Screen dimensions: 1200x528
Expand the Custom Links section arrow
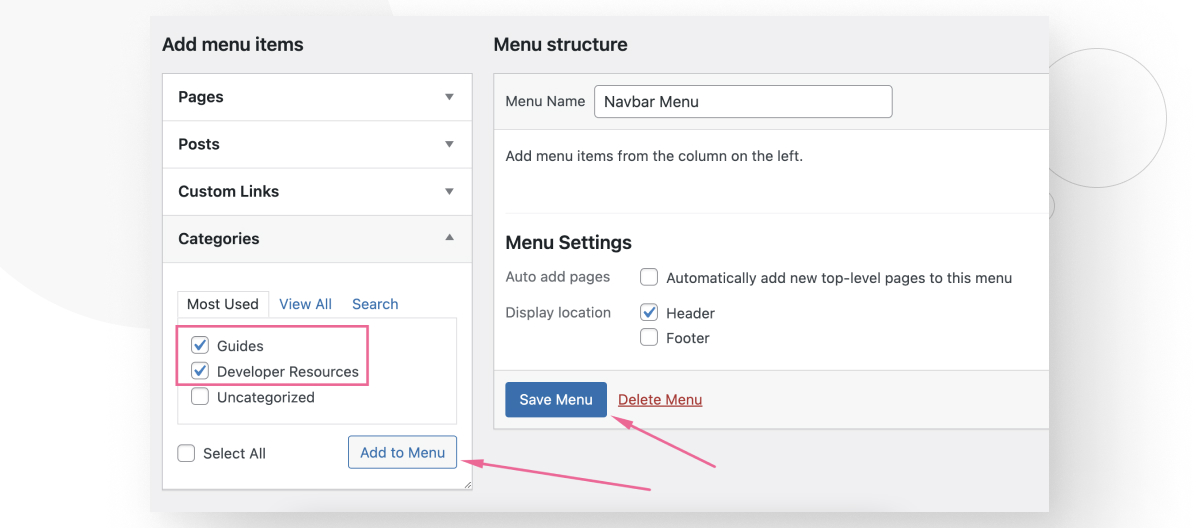pyautogui.click(x=449, y=191)
